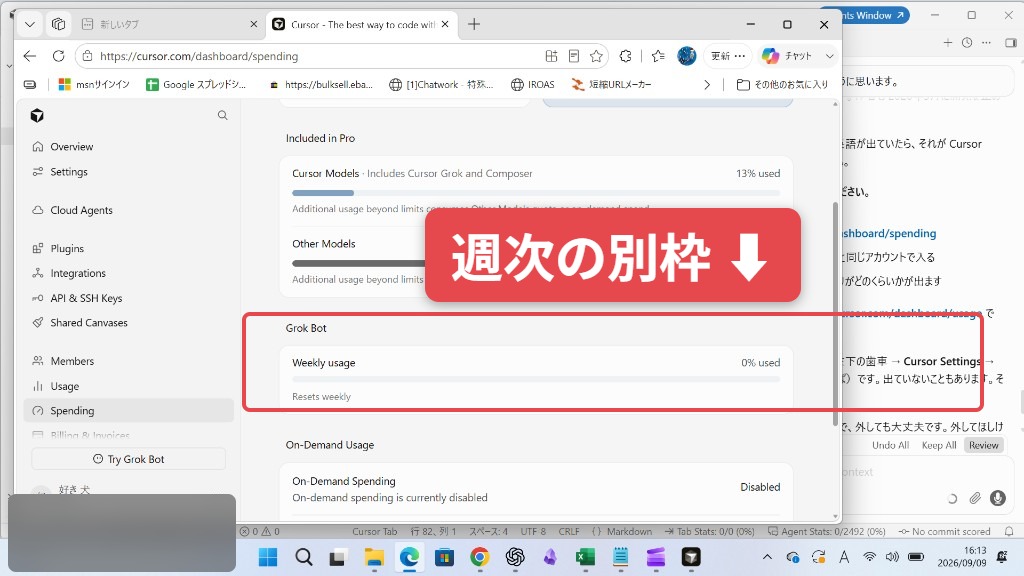The height and width of the screenshot is (576, 1024).
Task: Reload the page with refresh icon
Action: coord(59,56)
